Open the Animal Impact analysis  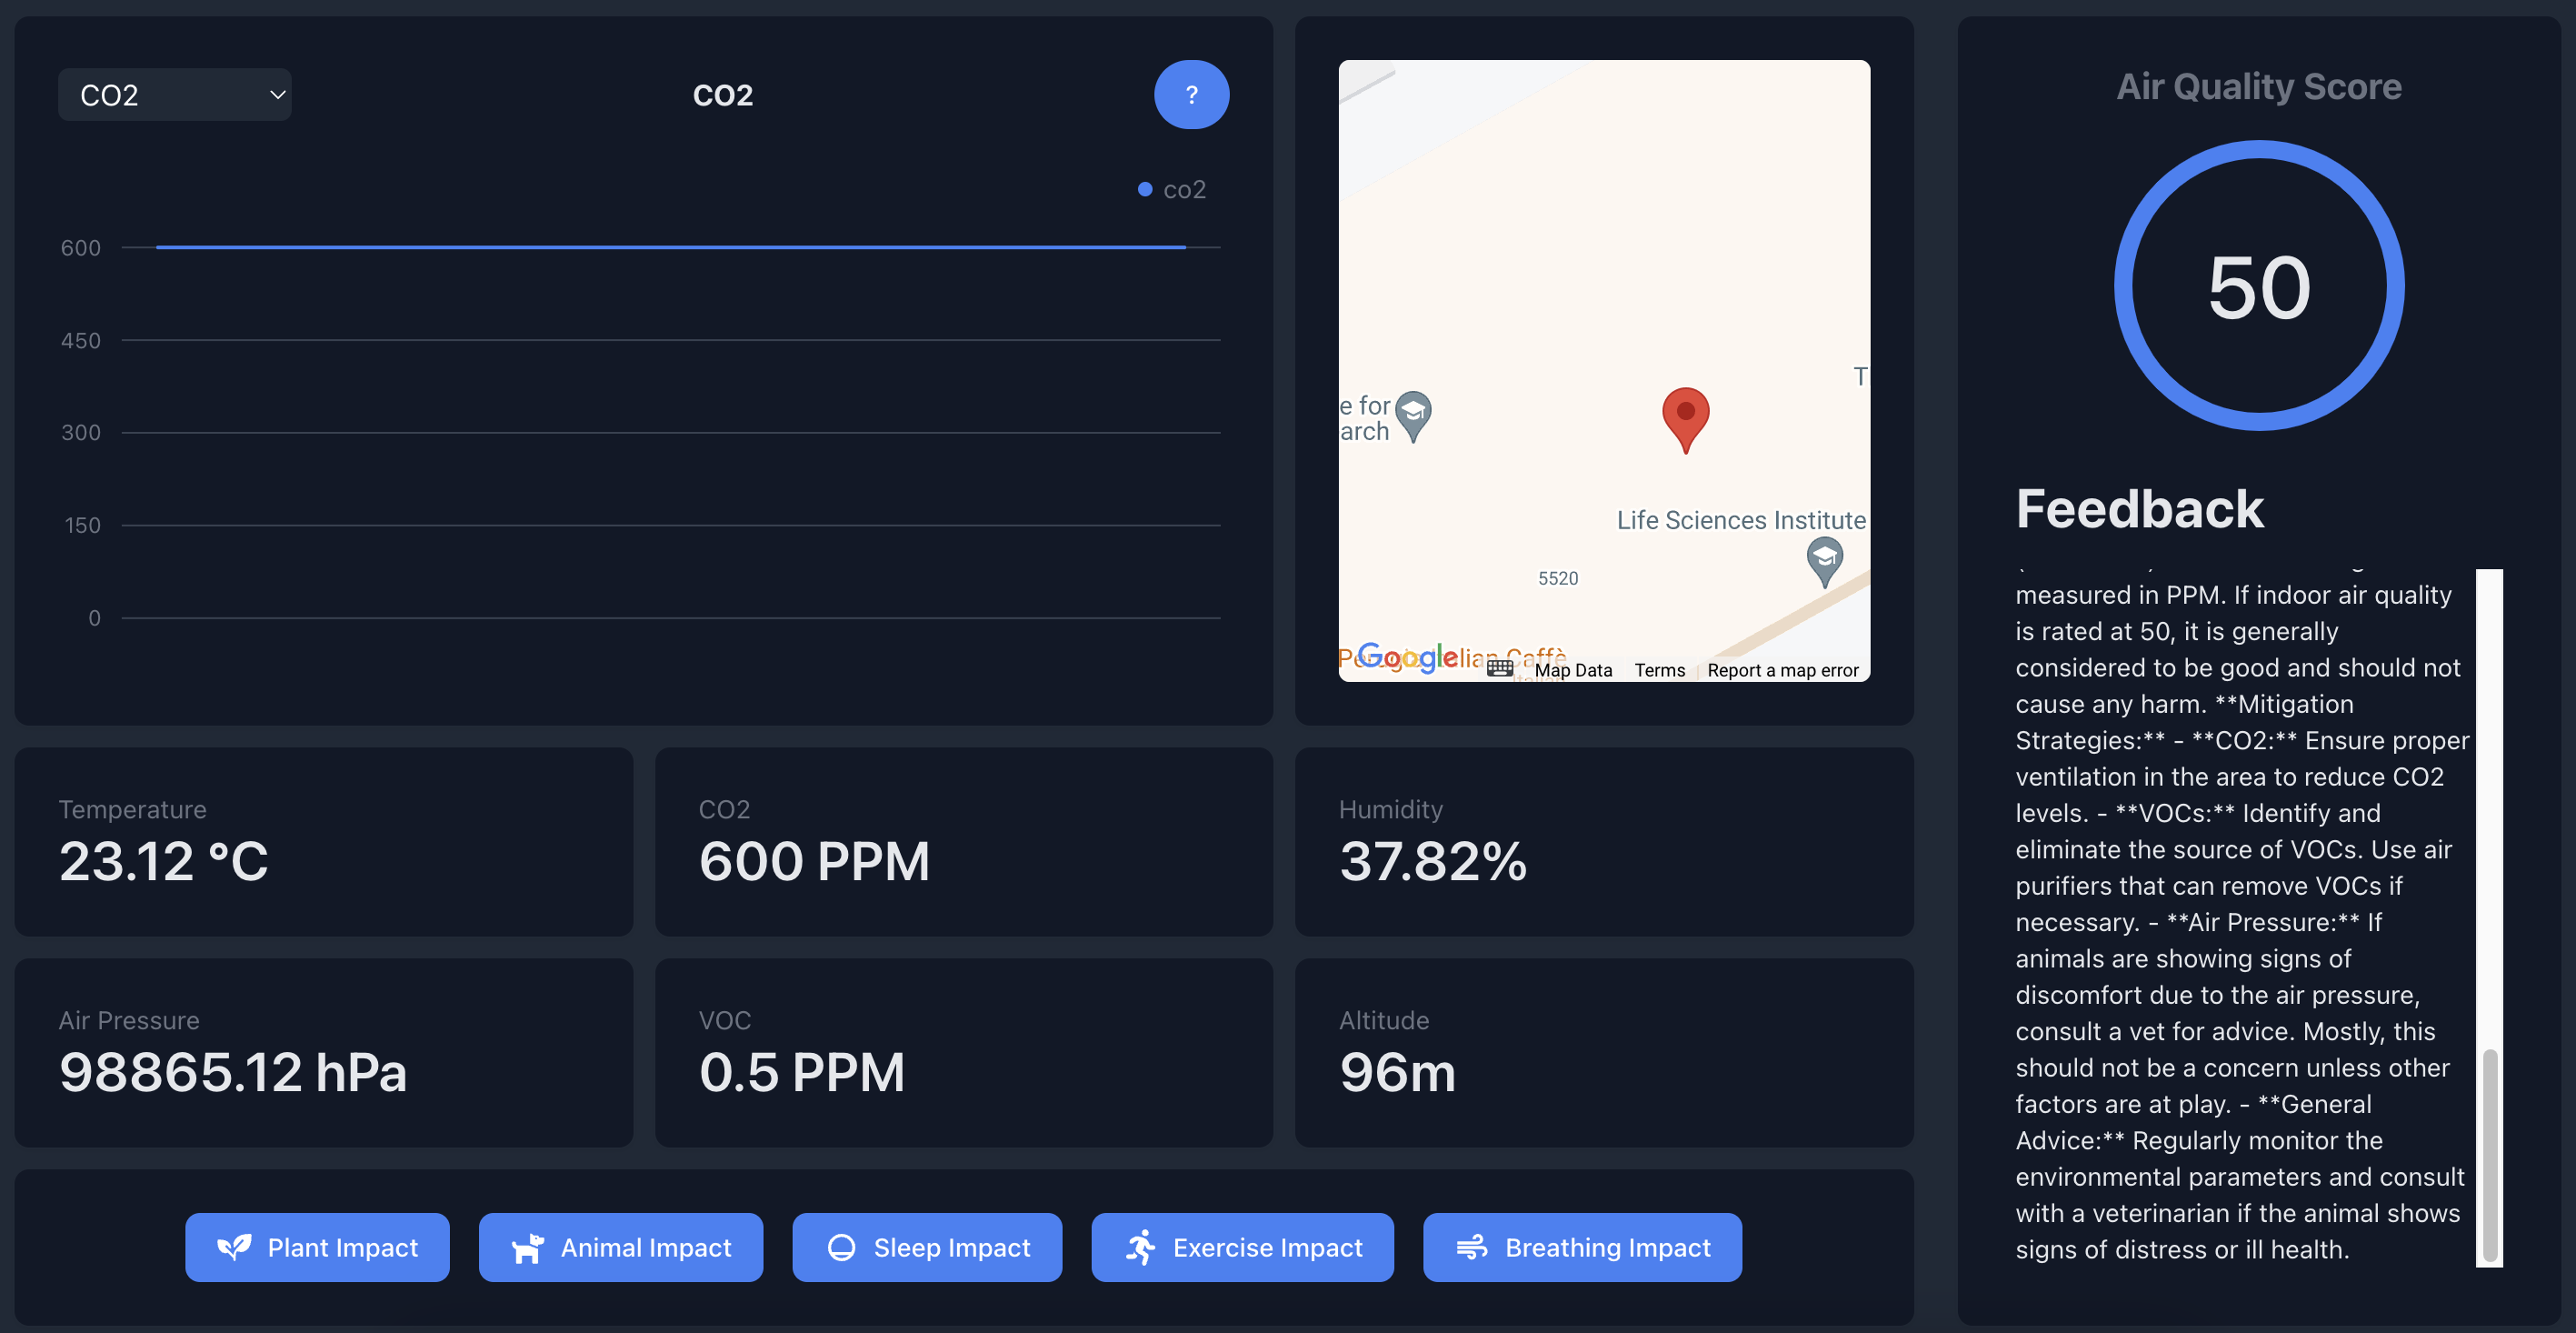point(620,1247)
